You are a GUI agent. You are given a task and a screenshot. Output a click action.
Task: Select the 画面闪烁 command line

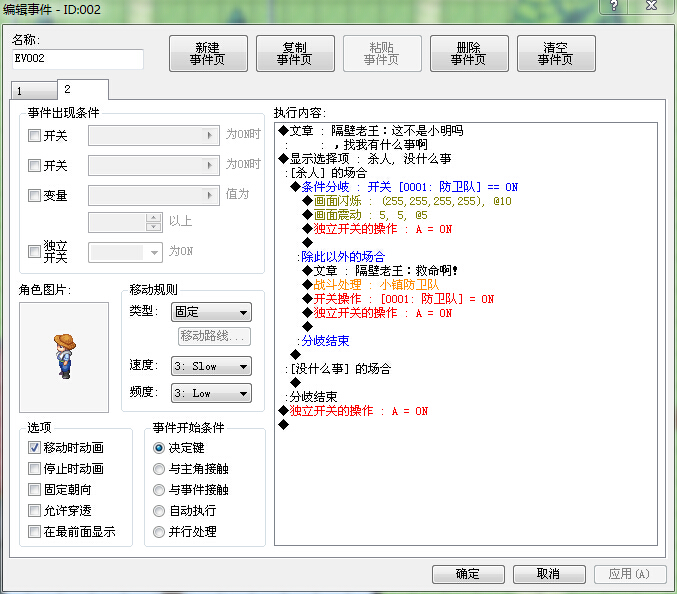[407, 201]
